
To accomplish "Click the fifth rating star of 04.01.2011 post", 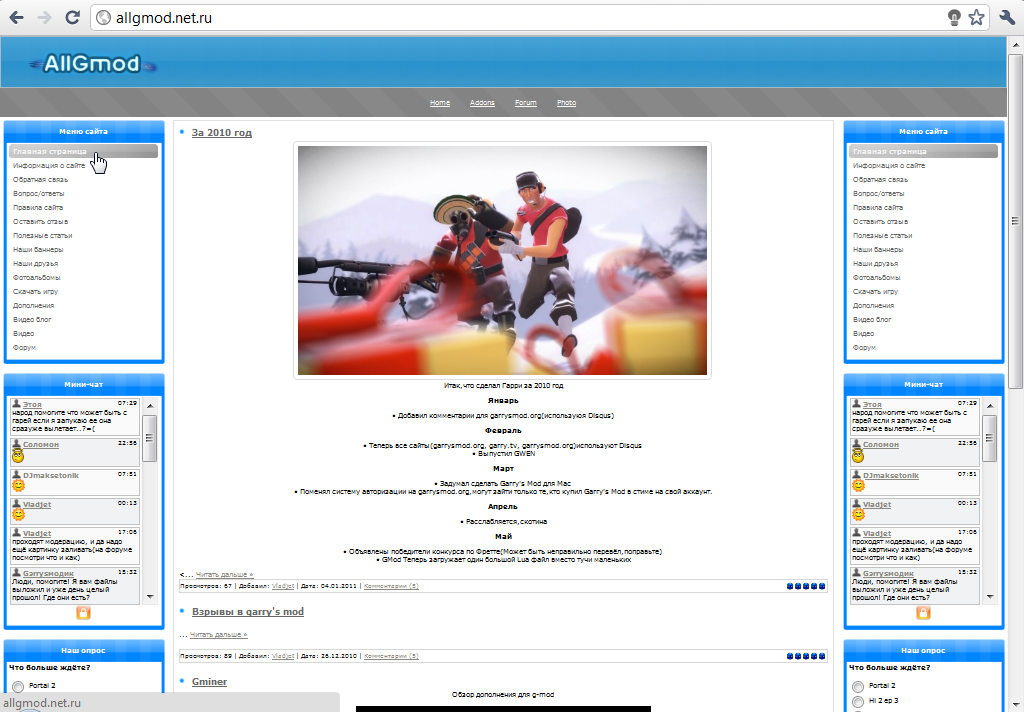I will coord(822,586).
